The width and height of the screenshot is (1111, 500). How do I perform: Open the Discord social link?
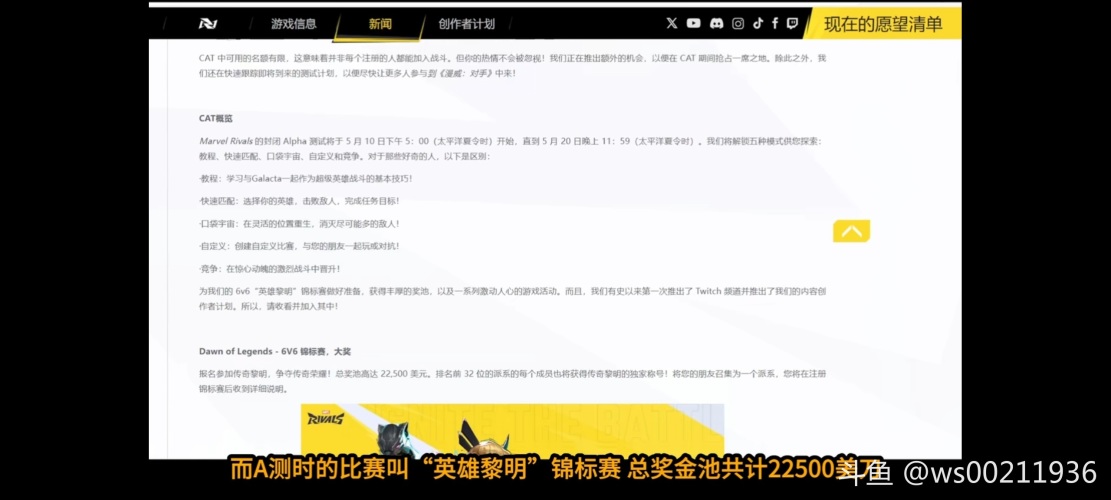(x=716, y=23)
